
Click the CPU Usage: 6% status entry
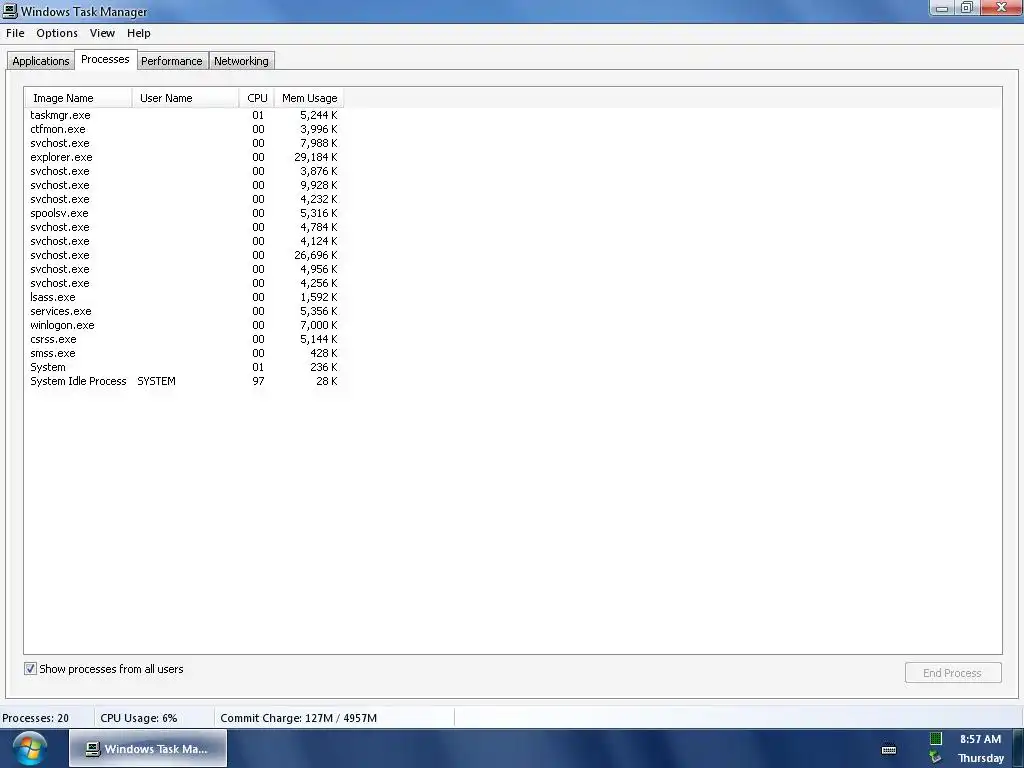coord(138,718)
